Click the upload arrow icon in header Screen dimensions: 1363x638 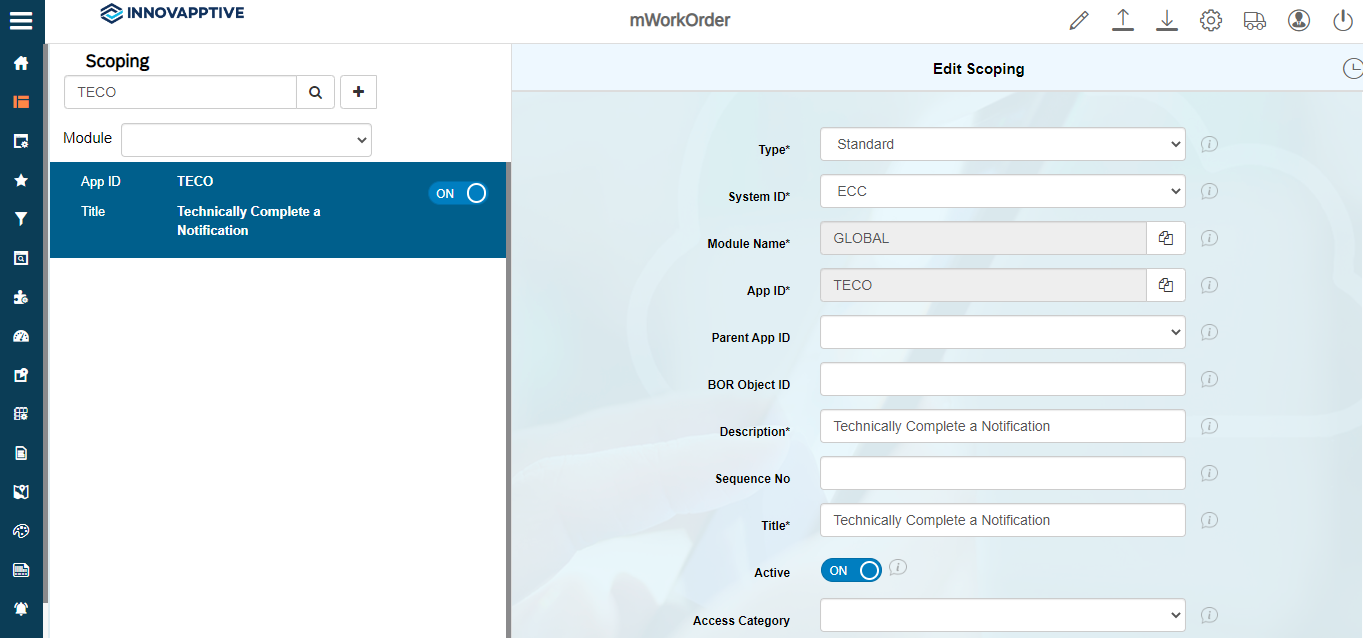[x=1123, y=21]
